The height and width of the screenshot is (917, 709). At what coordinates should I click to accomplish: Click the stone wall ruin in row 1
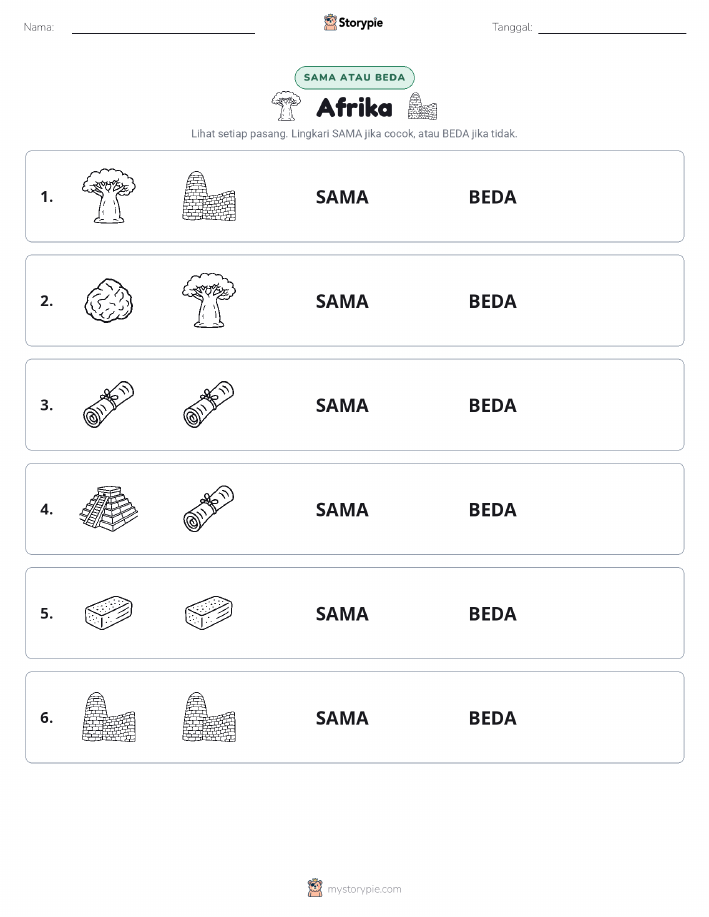tap(209, 196)
